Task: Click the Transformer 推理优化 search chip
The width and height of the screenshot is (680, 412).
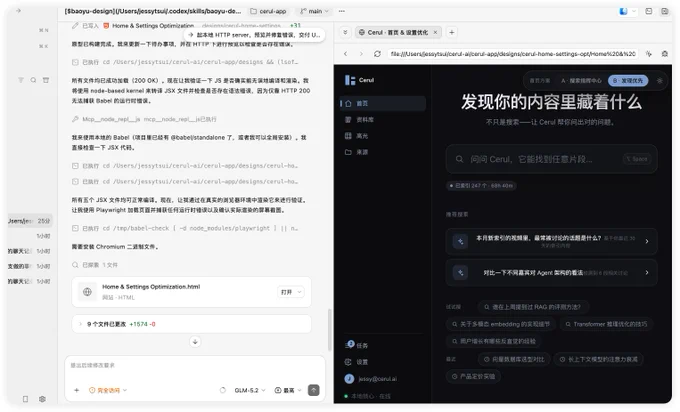Action: click(x=606, y=324)
